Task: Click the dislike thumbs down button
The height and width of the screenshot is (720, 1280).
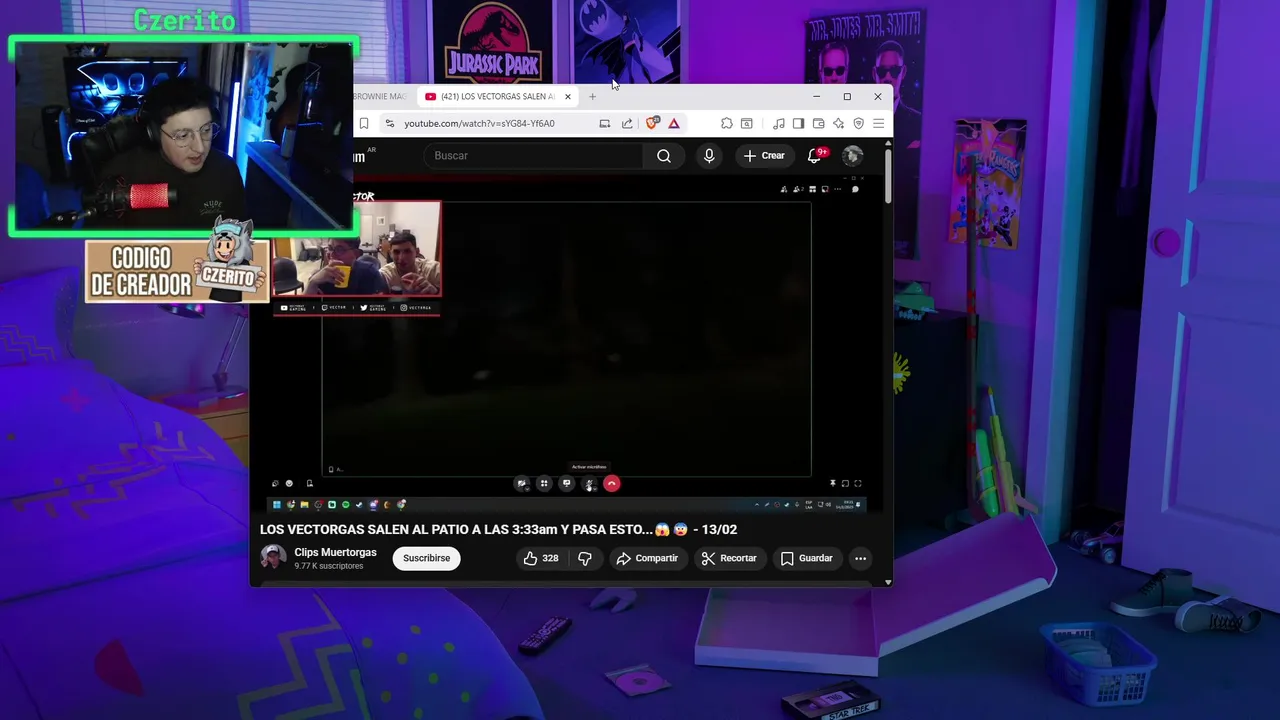Action: coord(585,558)
